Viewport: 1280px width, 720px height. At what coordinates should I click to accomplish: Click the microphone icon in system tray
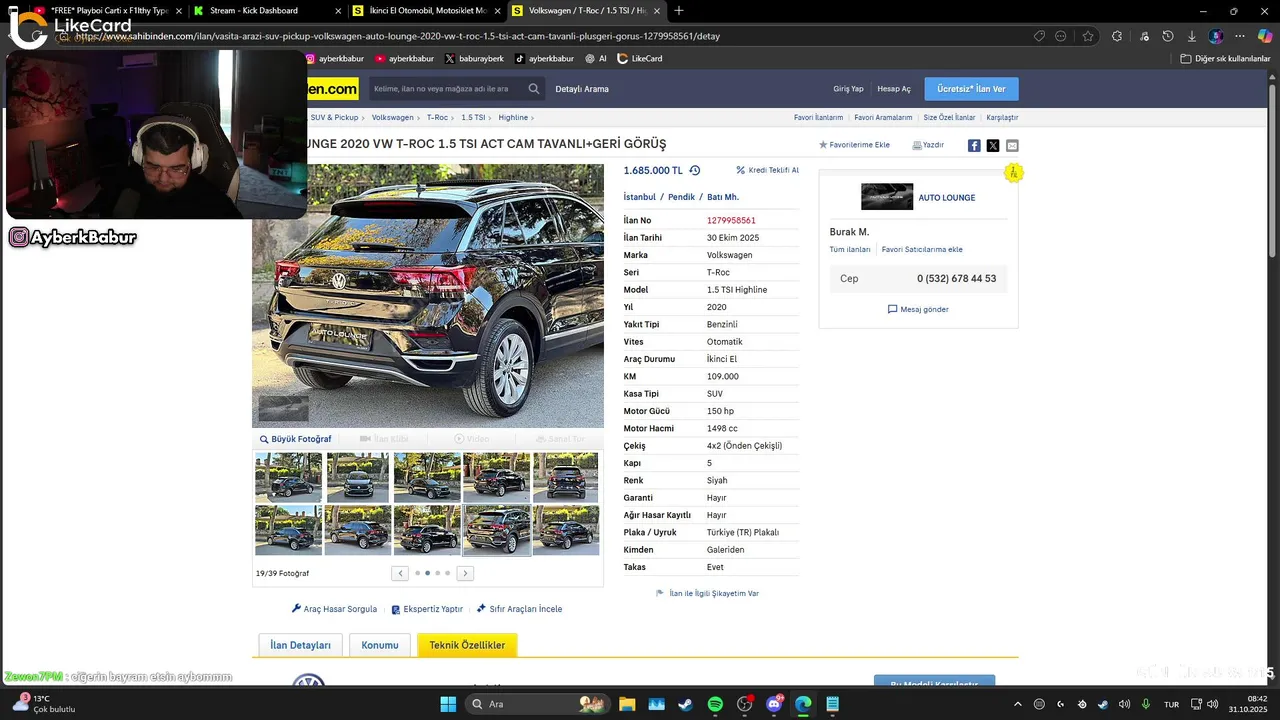pyautogui.click(x=1146, y=704)
